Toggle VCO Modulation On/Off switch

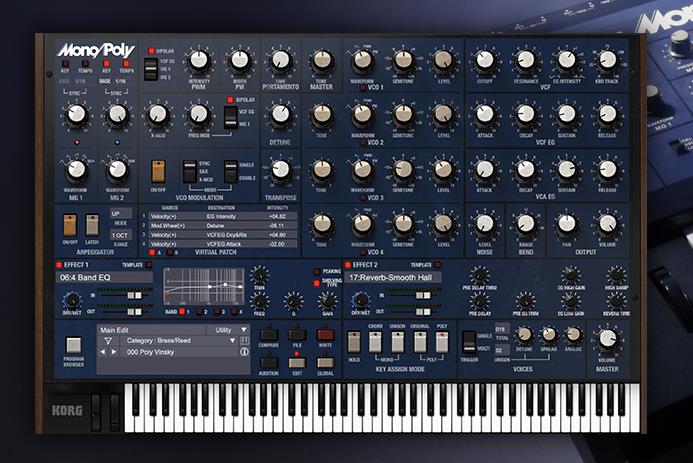pyautogui.click(x=158, y=171)
